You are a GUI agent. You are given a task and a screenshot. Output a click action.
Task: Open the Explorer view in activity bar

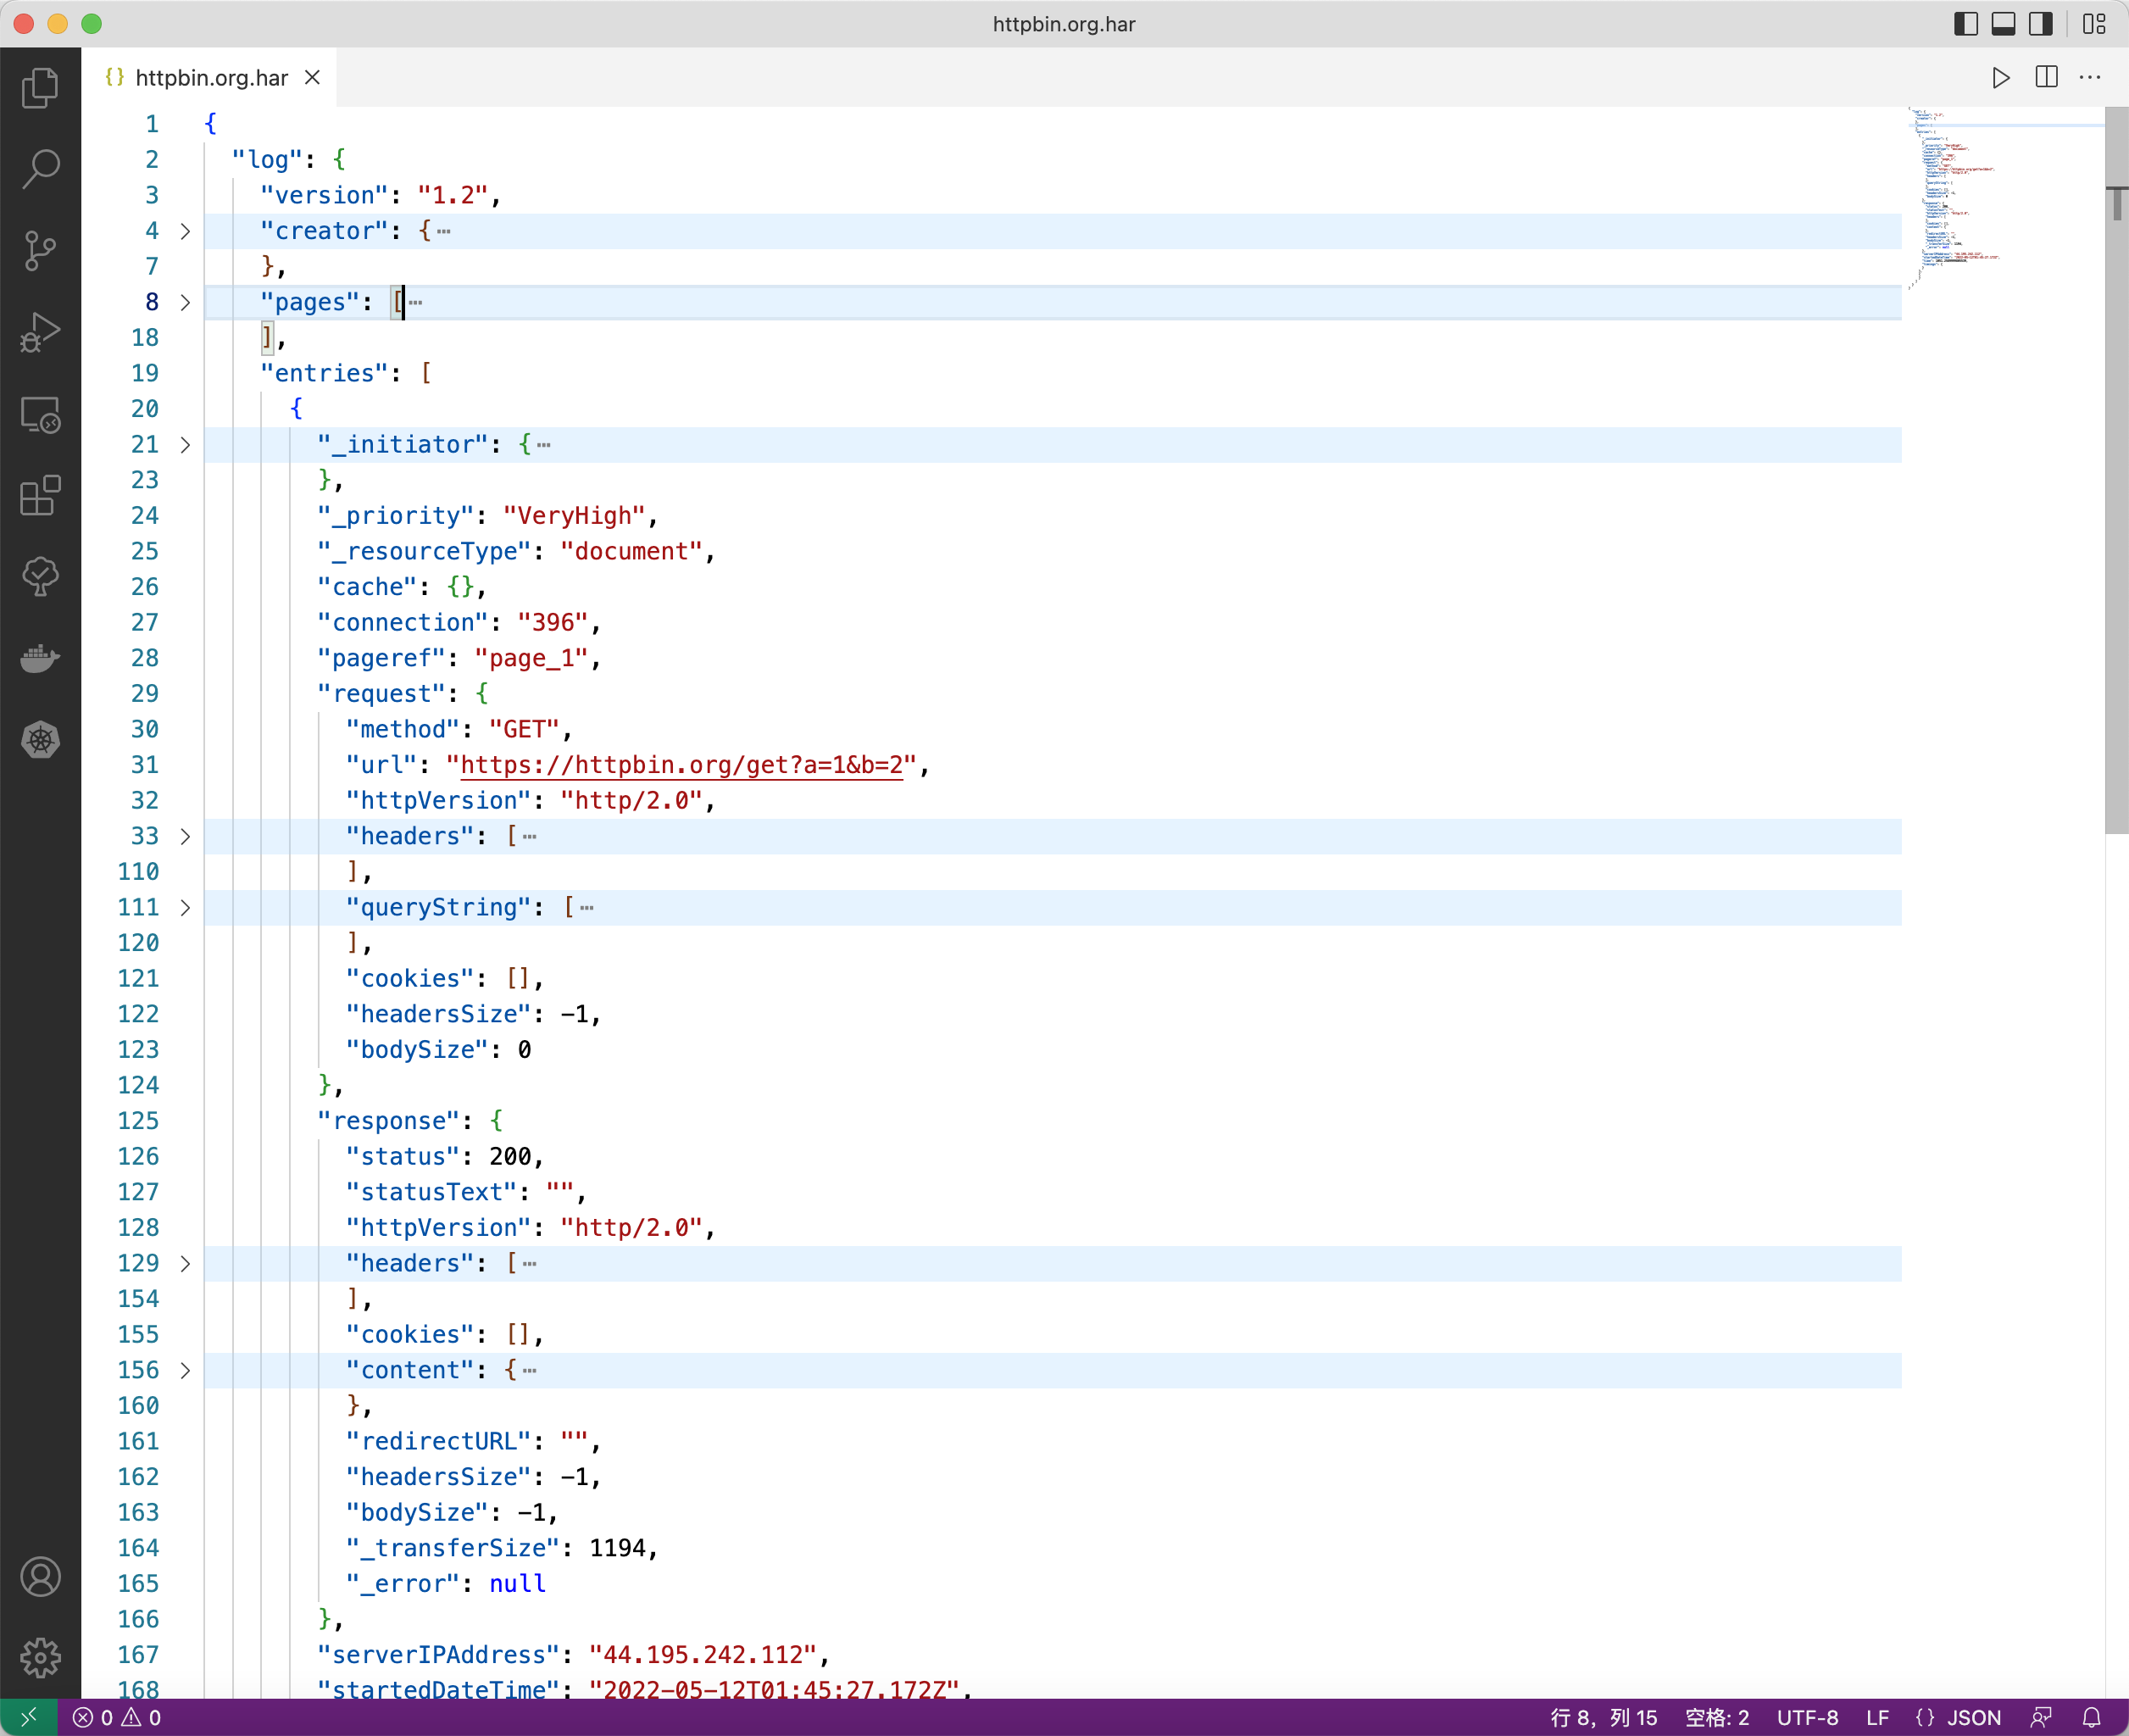tap(40, 88)
